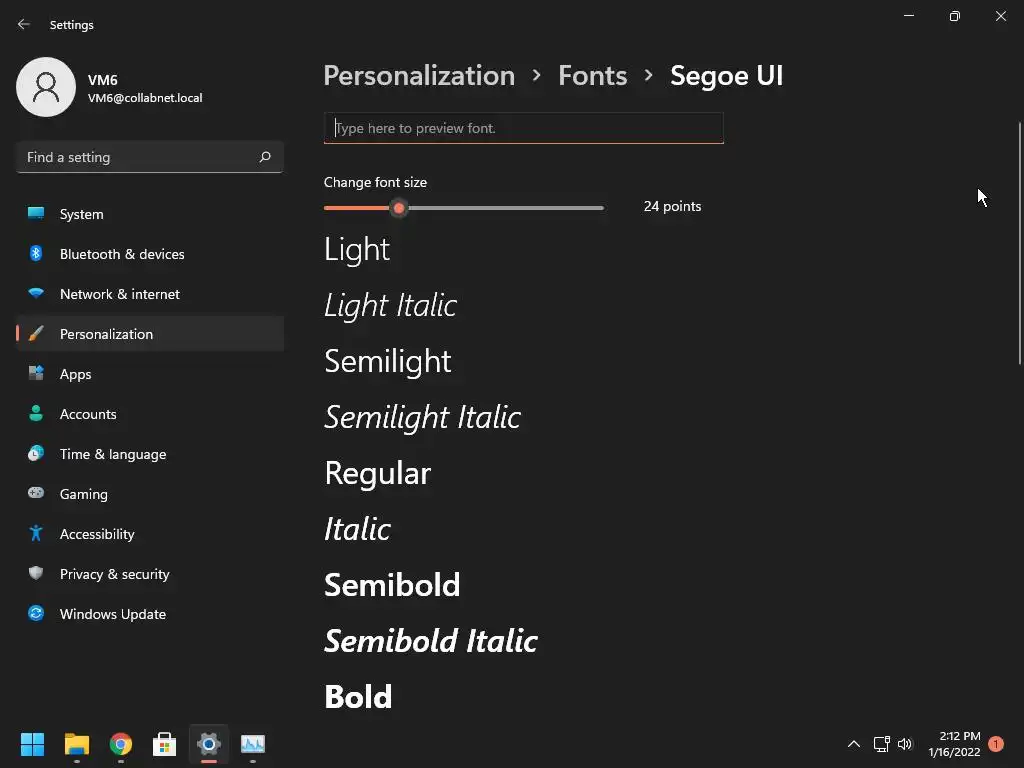Viewport: 1024px width, 768px height.
Task: Go to the System settings page
Action: pyautogui.click(x=81, y=214)
